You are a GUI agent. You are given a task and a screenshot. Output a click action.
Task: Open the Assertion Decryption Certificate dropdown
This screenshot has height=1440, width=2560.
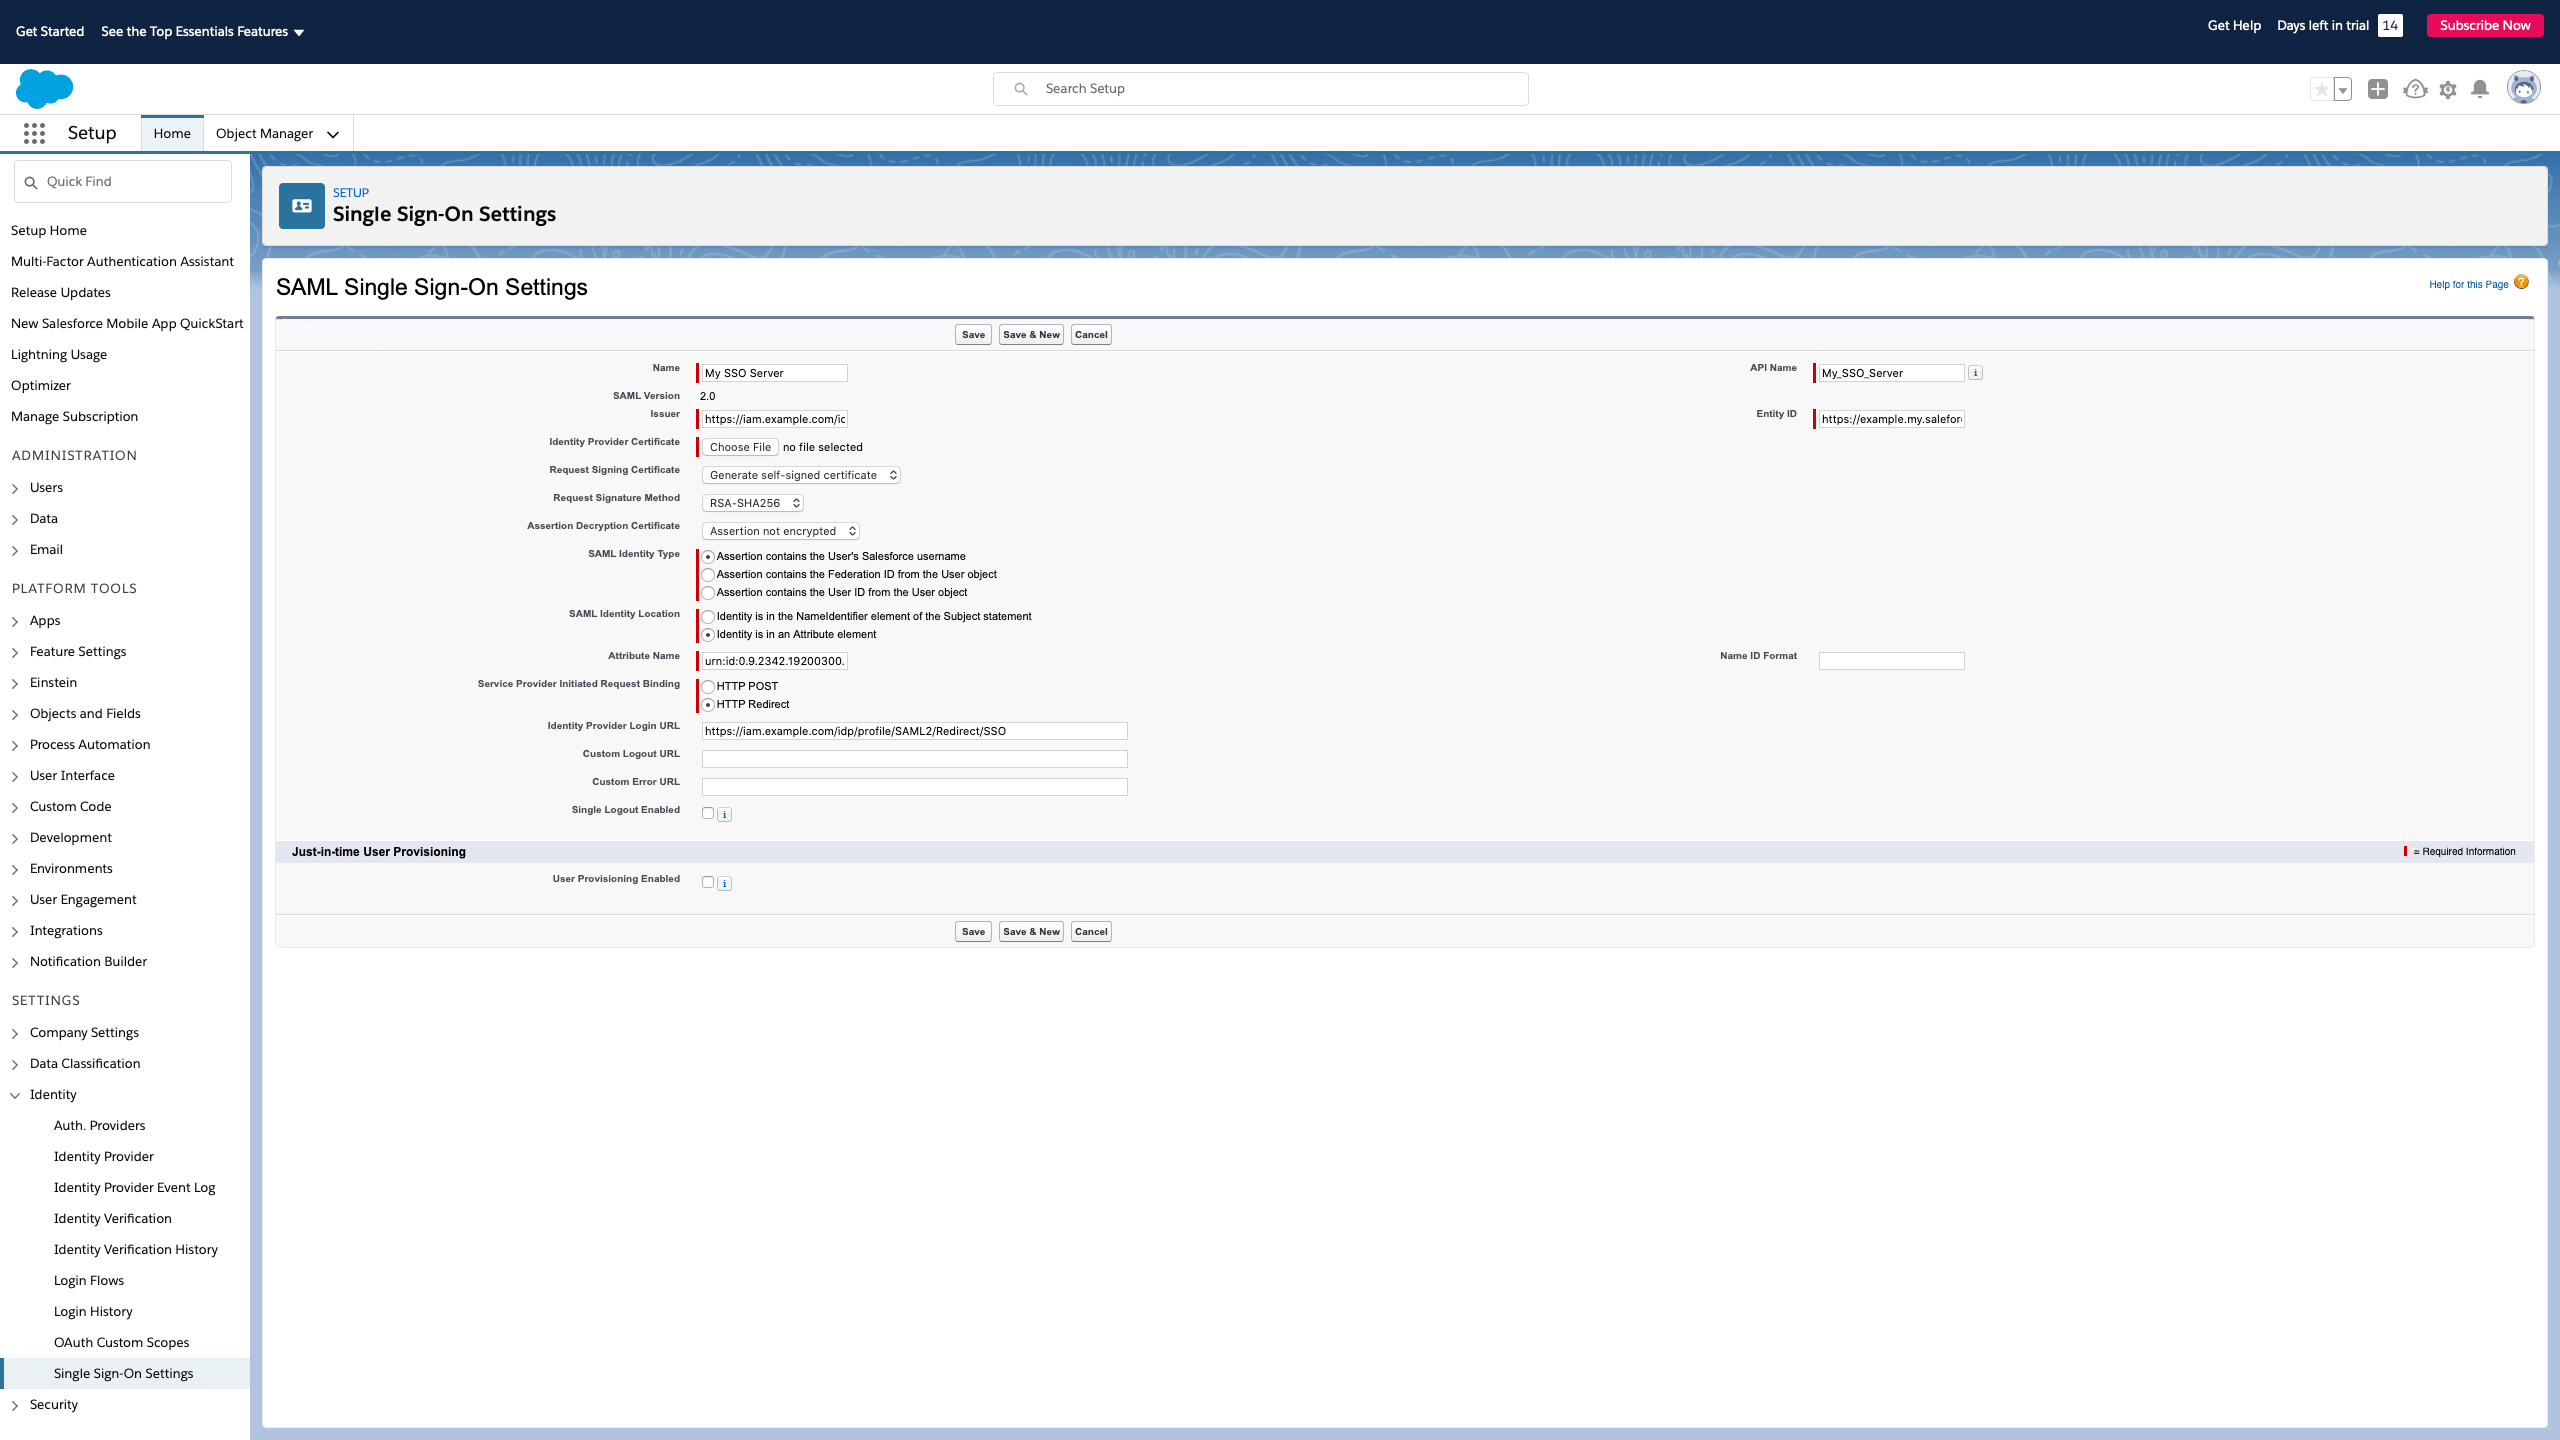780,531
